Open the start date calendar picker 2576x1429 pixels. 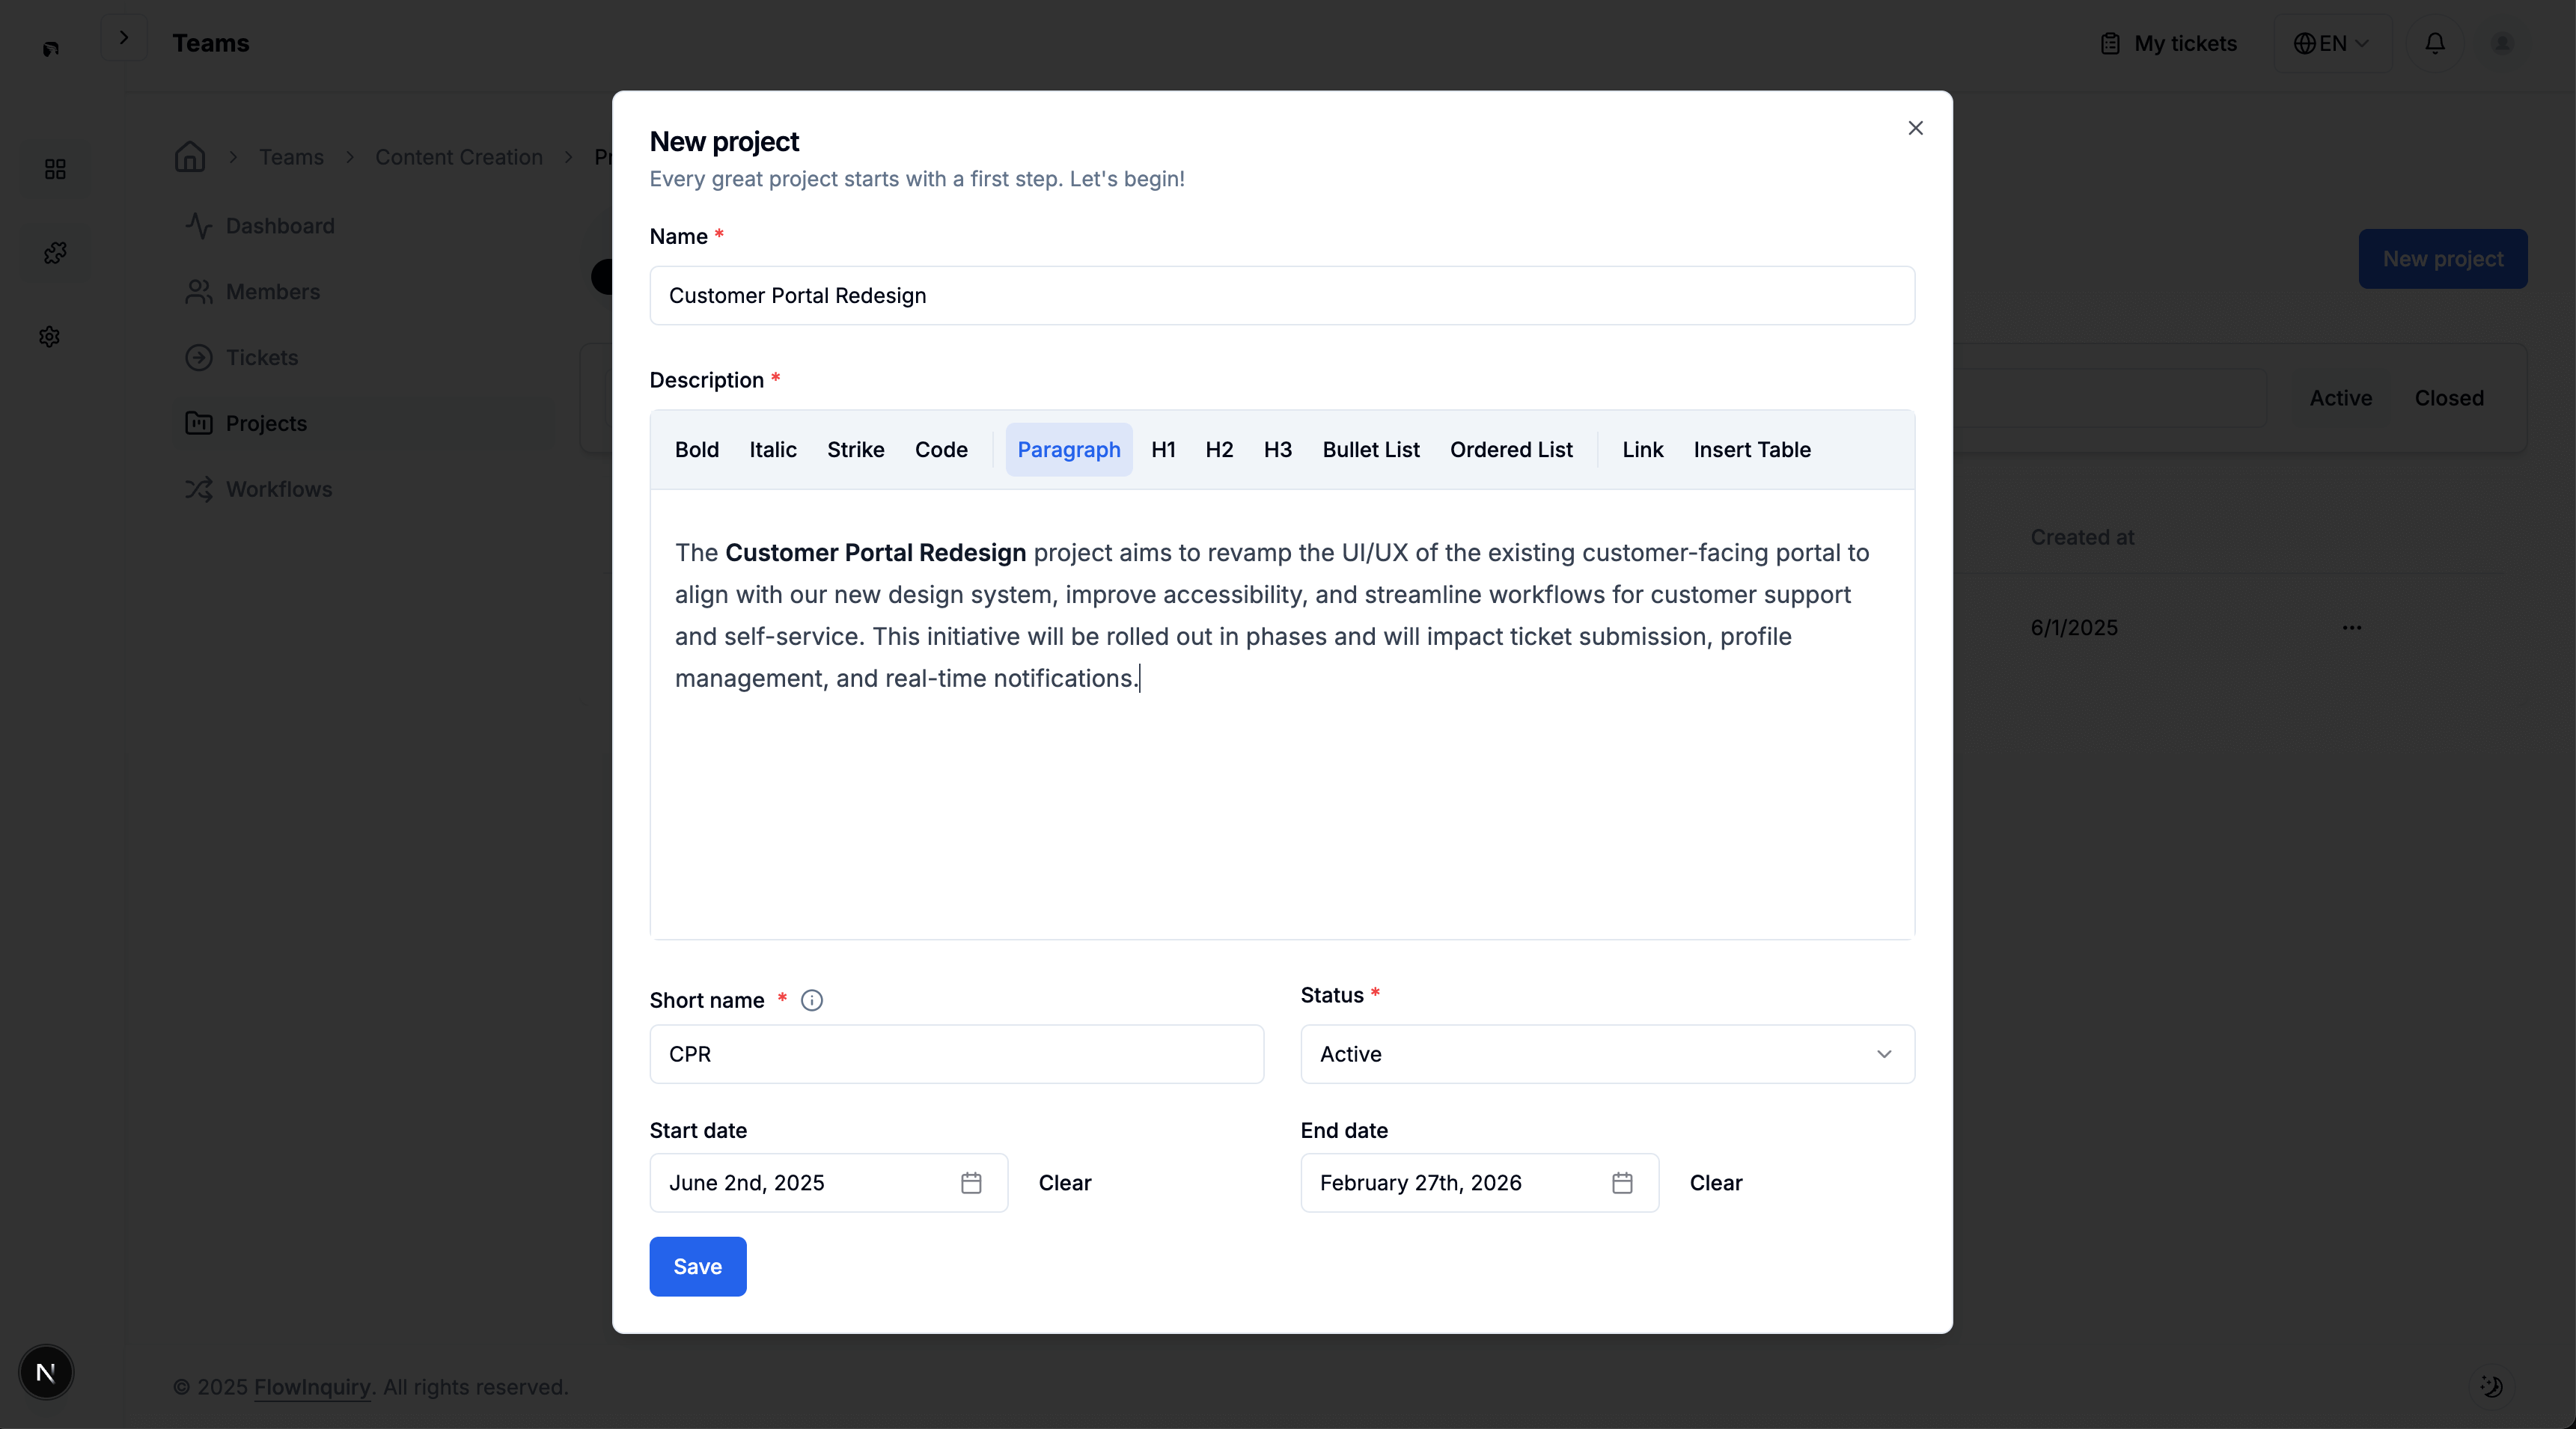[969, 1182]
